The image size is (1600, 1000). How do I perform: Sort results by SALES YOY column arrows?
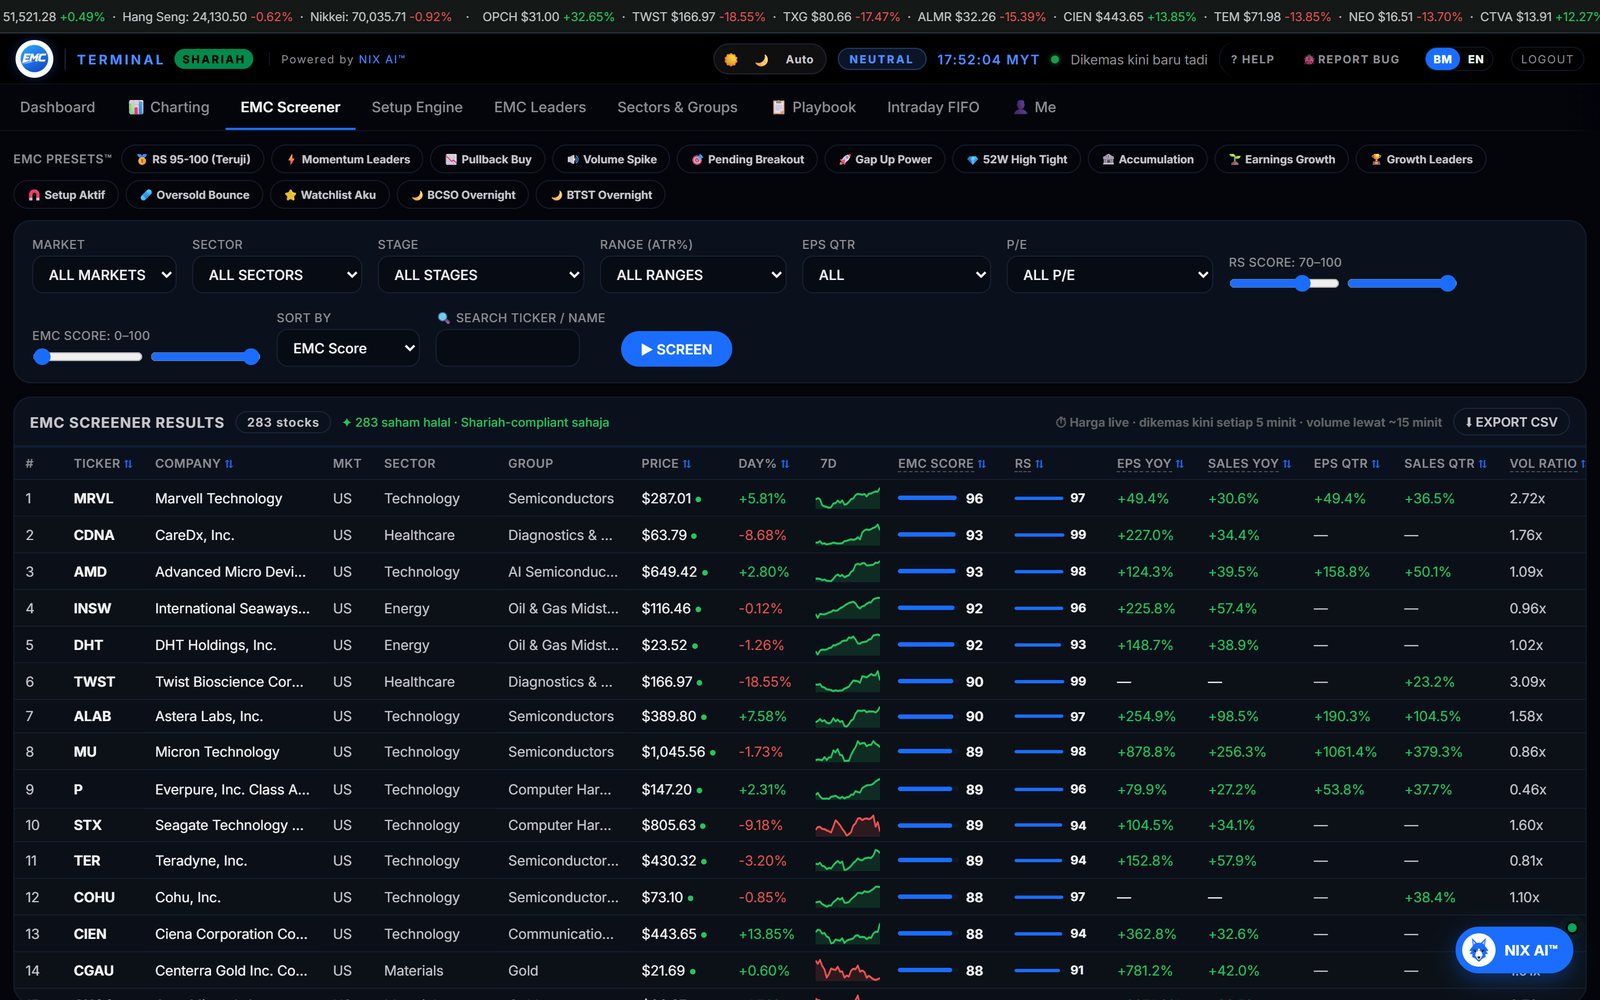coord(1287,464)
